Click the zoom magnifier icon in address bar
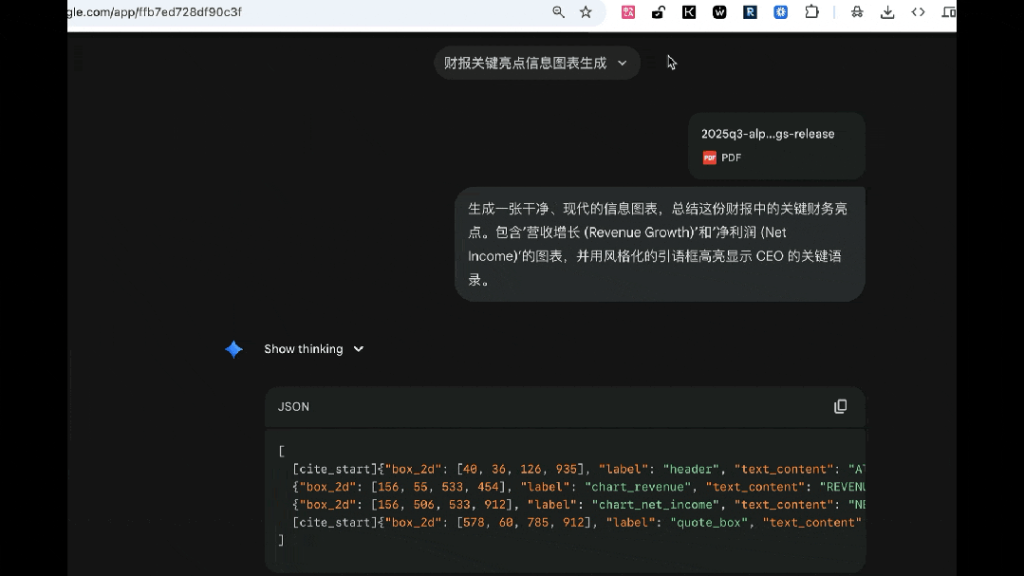The height and width of the screenshot is (576, 1024). point(559,12)
